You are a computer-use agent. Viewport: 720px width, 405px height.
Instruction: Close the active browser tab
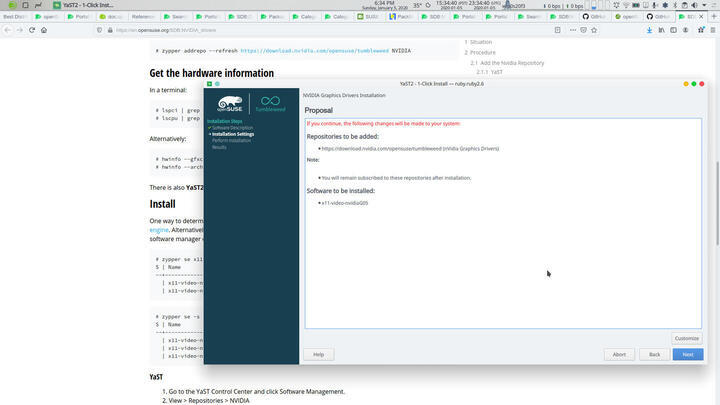pyautogui.click(x=701, y=17)
